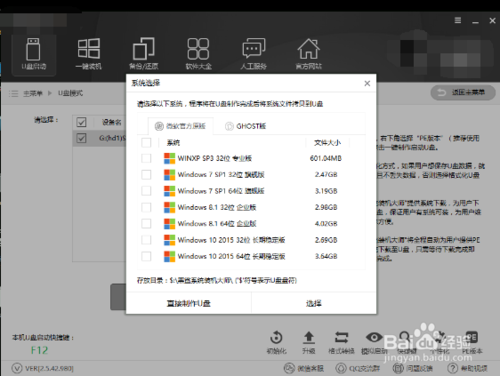
Task: Select the 4.02GB file size cell
Action: point(326,223)
